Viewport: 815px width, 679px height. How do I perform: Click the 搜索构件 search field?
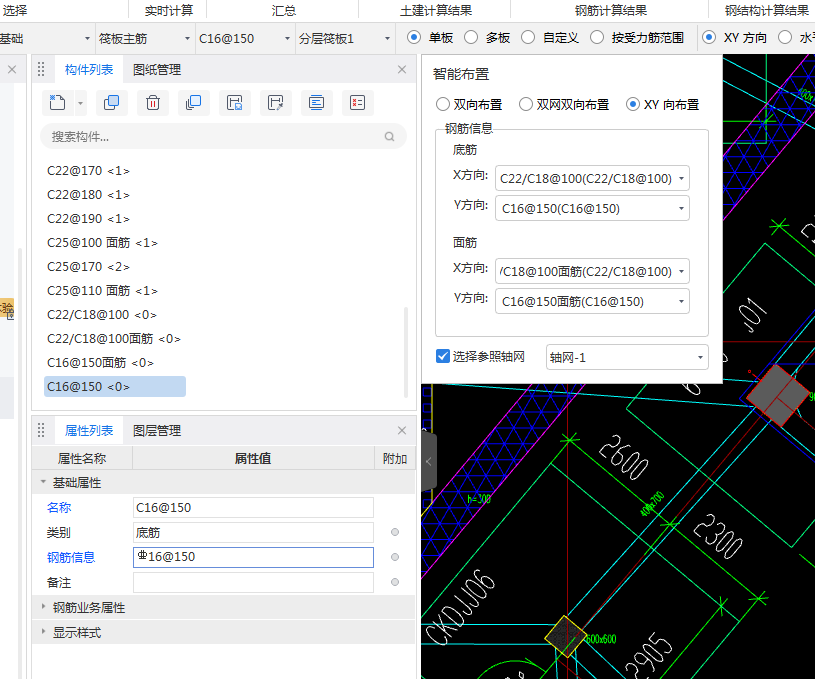click(x=224, y=137)
